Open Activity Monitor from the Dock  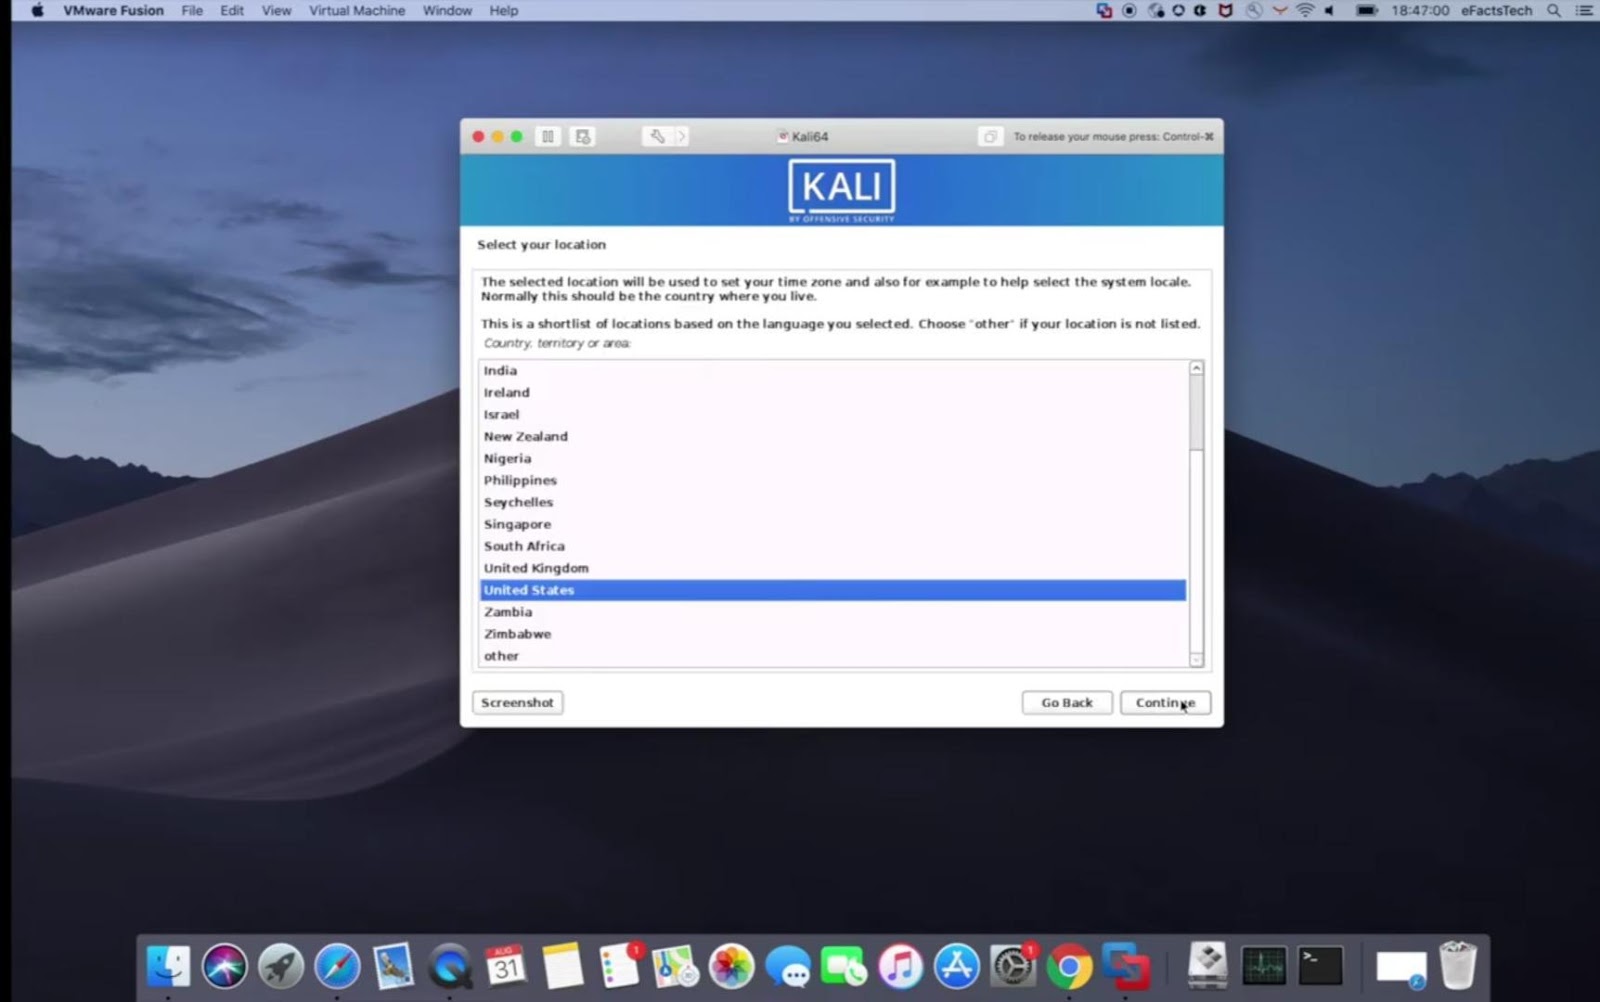[x=1264, y=967]
